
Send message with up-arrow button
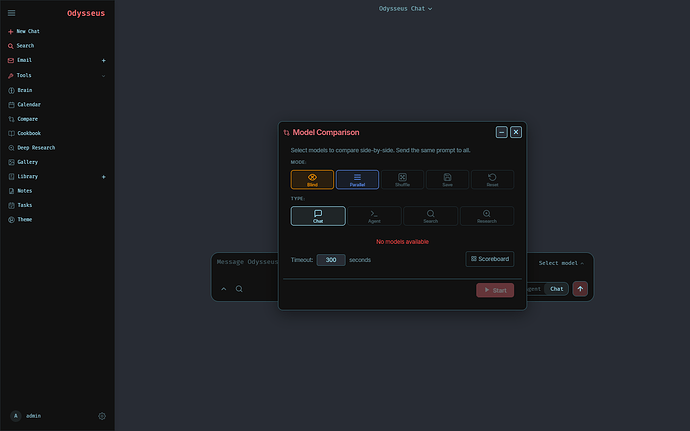tap(580, 289)
